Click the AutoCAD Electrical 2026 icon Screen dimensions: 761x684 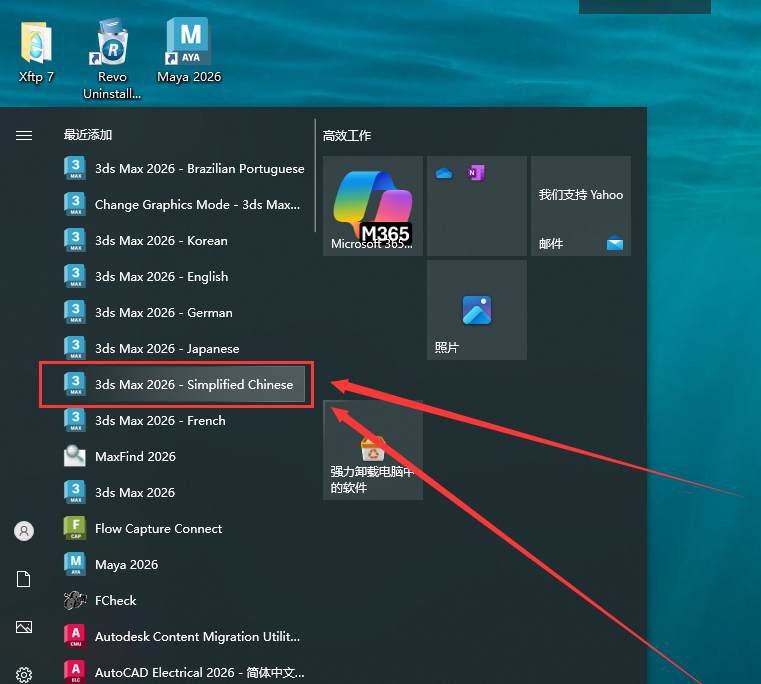pyautogui.click(x=75, y=672)
